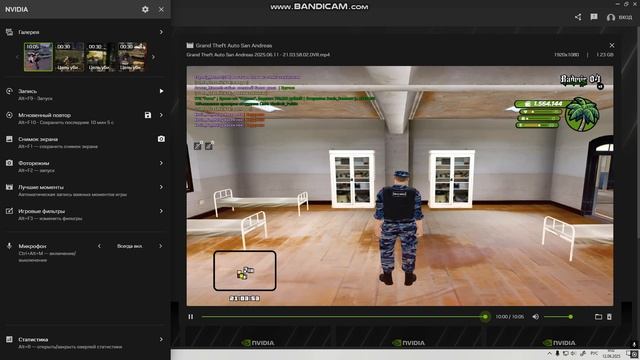The image size is (640, 360).
Task: Click the ВХОД login button
Action: (625, 17)
